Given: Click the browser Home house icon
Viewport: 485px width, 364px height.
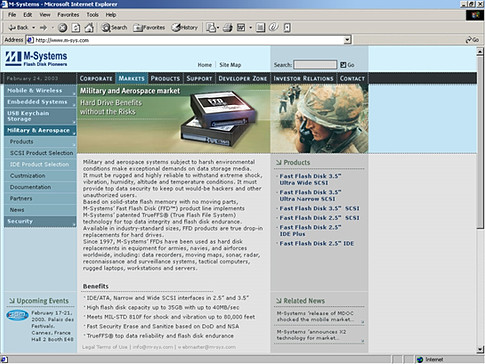Looking at the screenshot, I should pos(89,28).
